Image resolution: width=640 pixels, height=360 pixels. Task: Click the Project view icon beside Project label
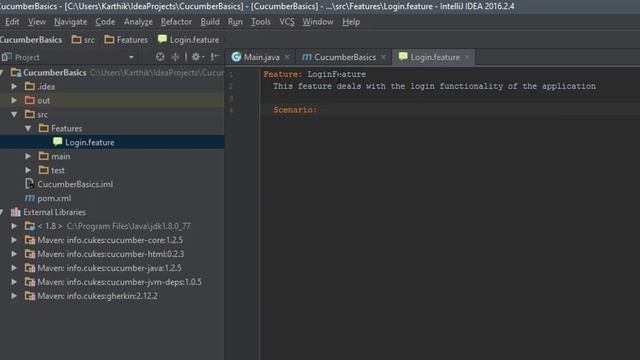[6, 57]
